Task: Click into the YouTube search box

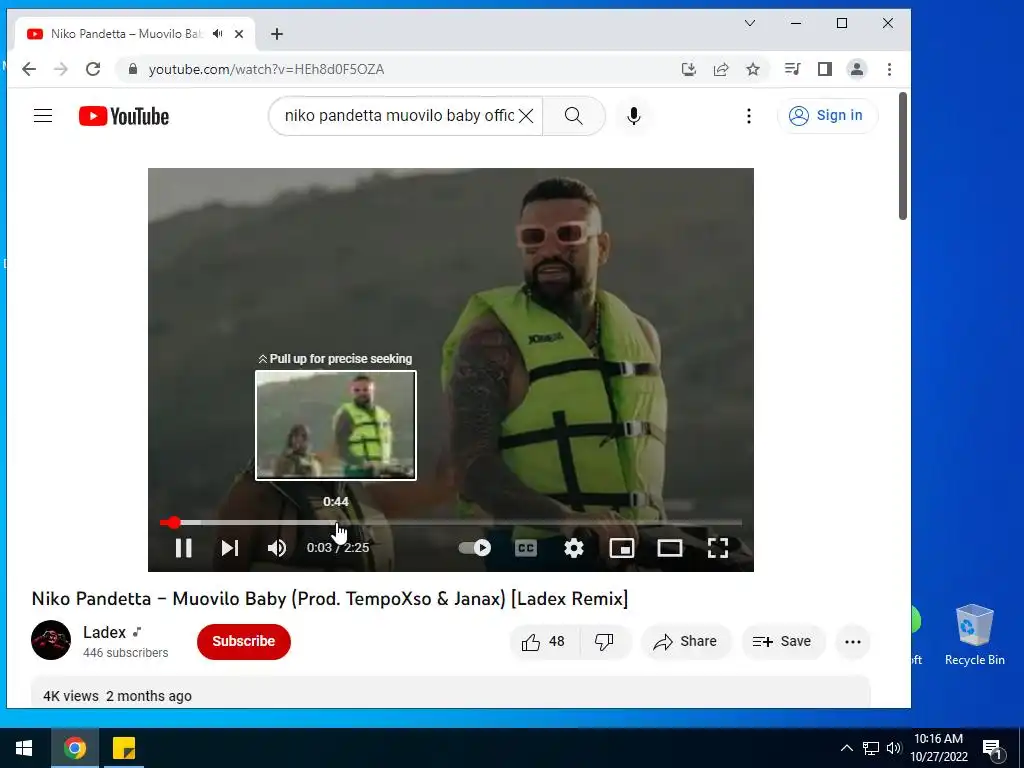Action: (398, 116)
